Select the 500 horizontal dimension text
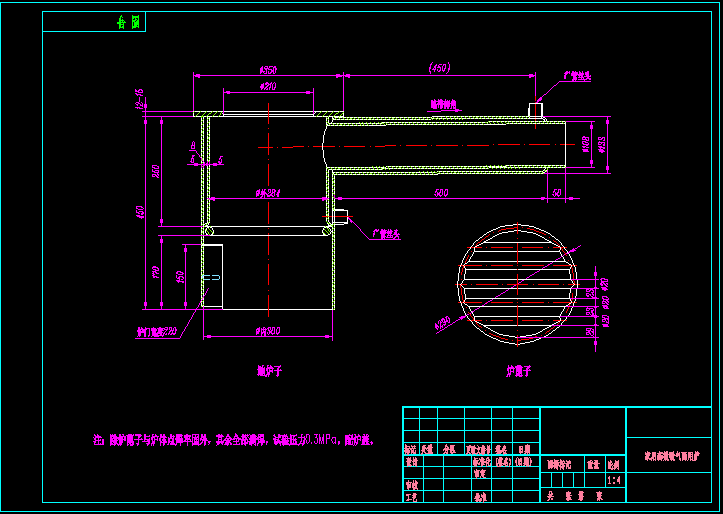Screen dimensions: 723x514 [439, 192]
